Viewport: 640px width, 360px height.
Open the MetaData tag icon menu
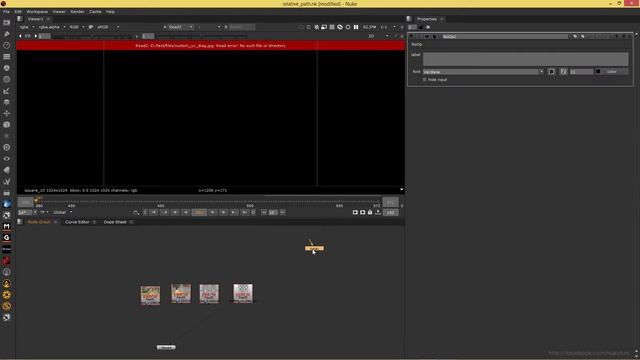coord(7,170)
